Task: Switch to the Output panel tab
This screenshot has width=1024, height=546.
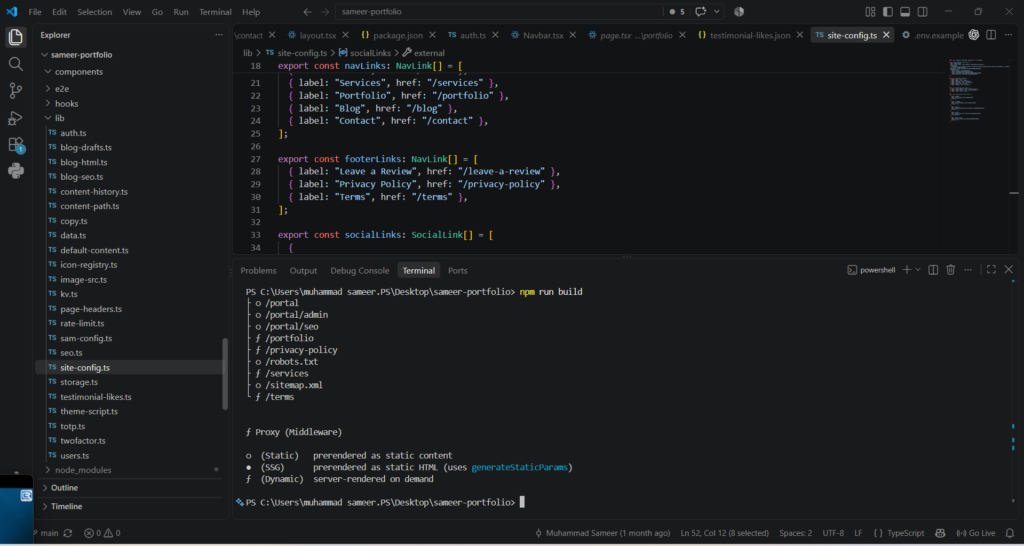Action: pyautogui.click(x=303, y=270)
